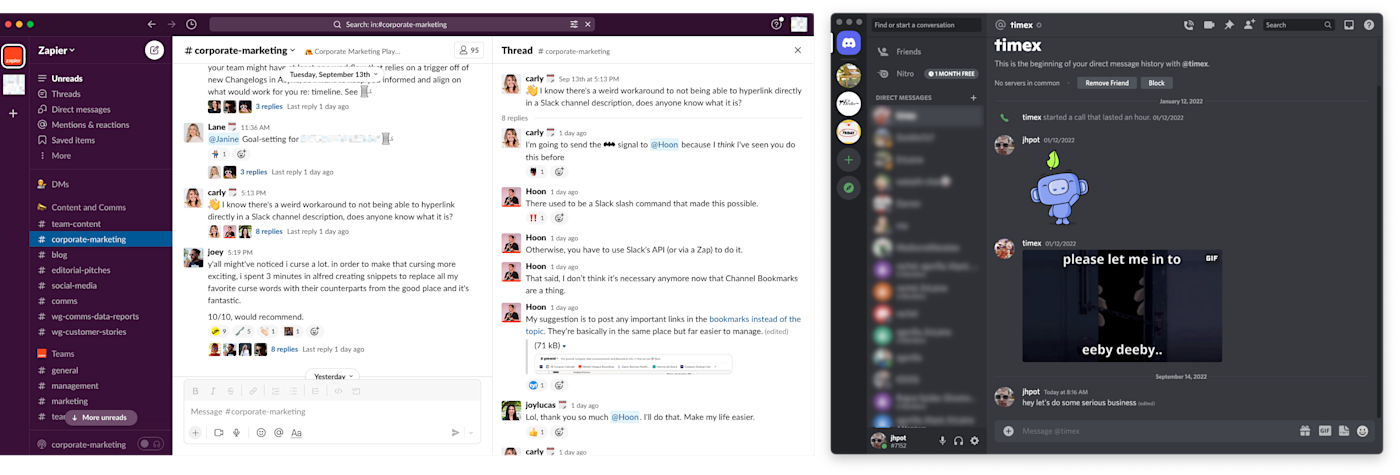Click Remove Friend button in Discord
This screenshot has height=475, width=1400.
tap(1107, 83)
